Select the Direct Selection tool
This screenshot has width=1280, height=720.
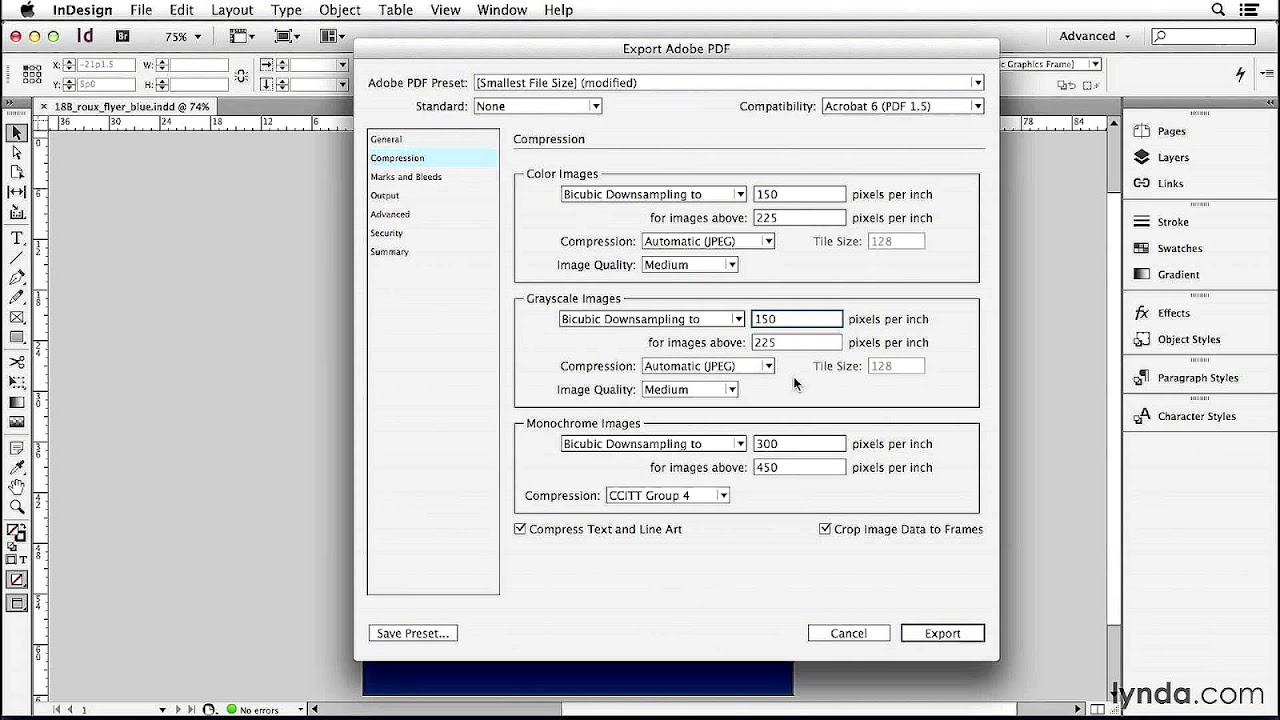click(17, 153)
